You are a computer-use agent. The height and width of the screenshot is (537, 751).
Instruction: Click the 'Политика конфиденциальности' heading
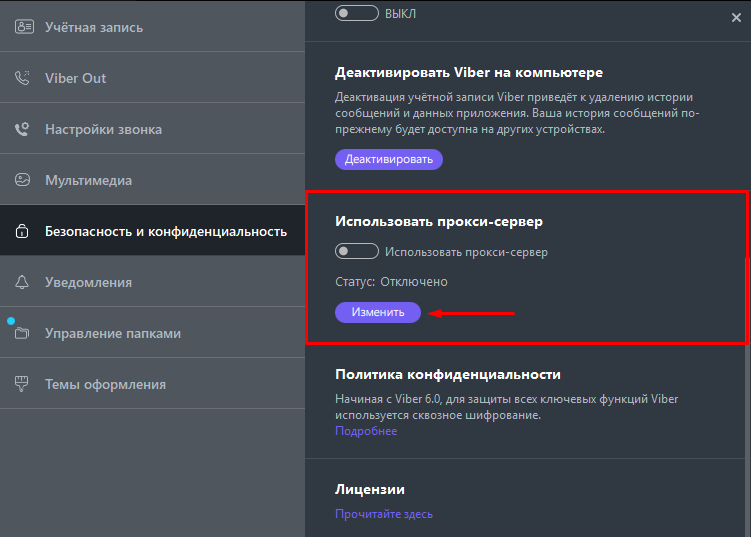click(448, 374)
